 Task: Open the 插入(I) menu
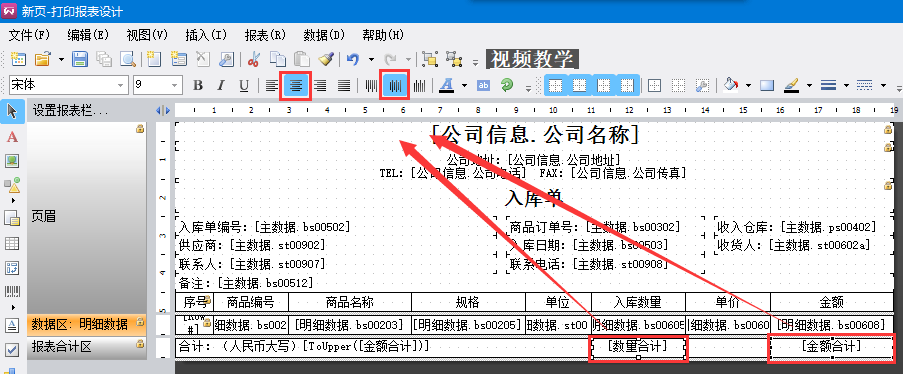[206, 35]
